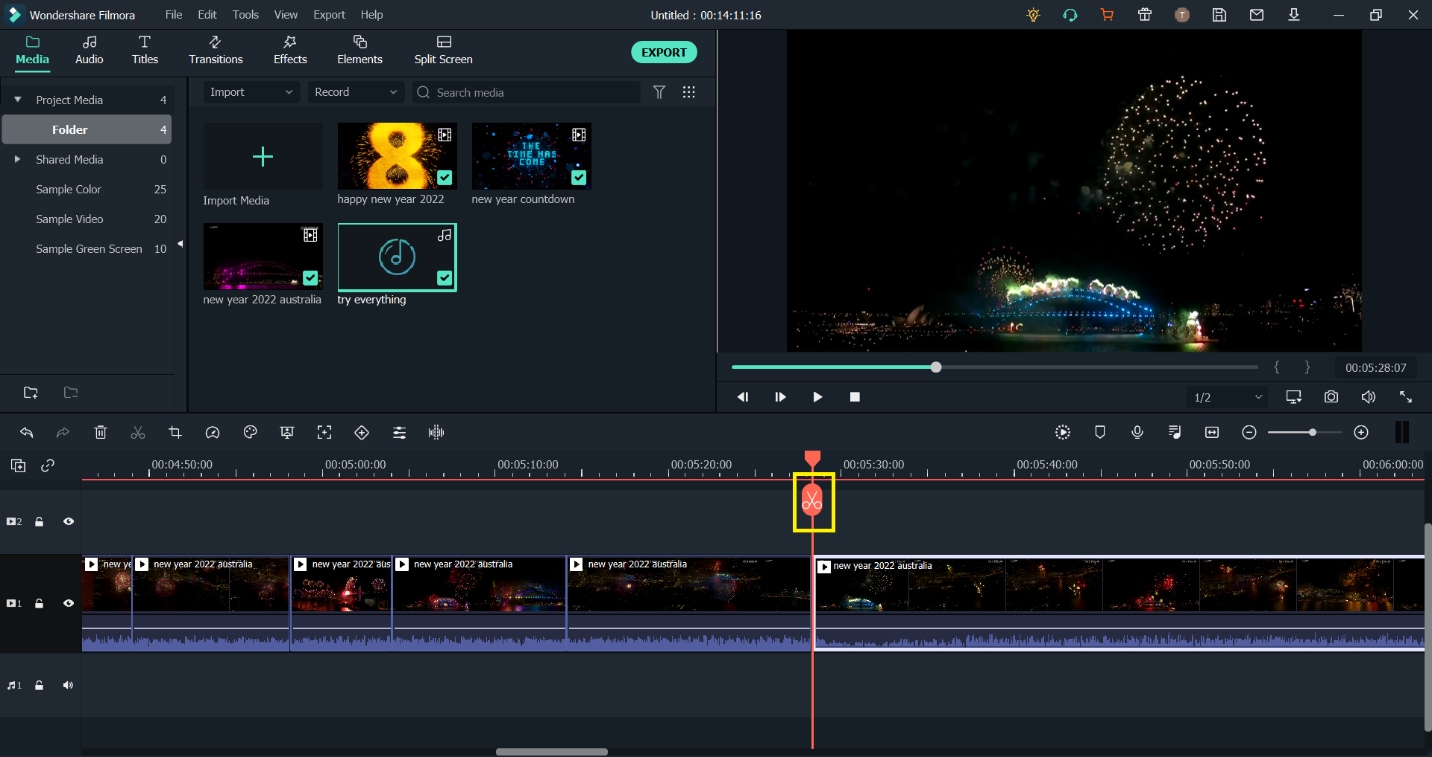Viewport: 1432px width, 757px height.
Task: Open the Import dropdown
Action: click(x=251, y=92)
